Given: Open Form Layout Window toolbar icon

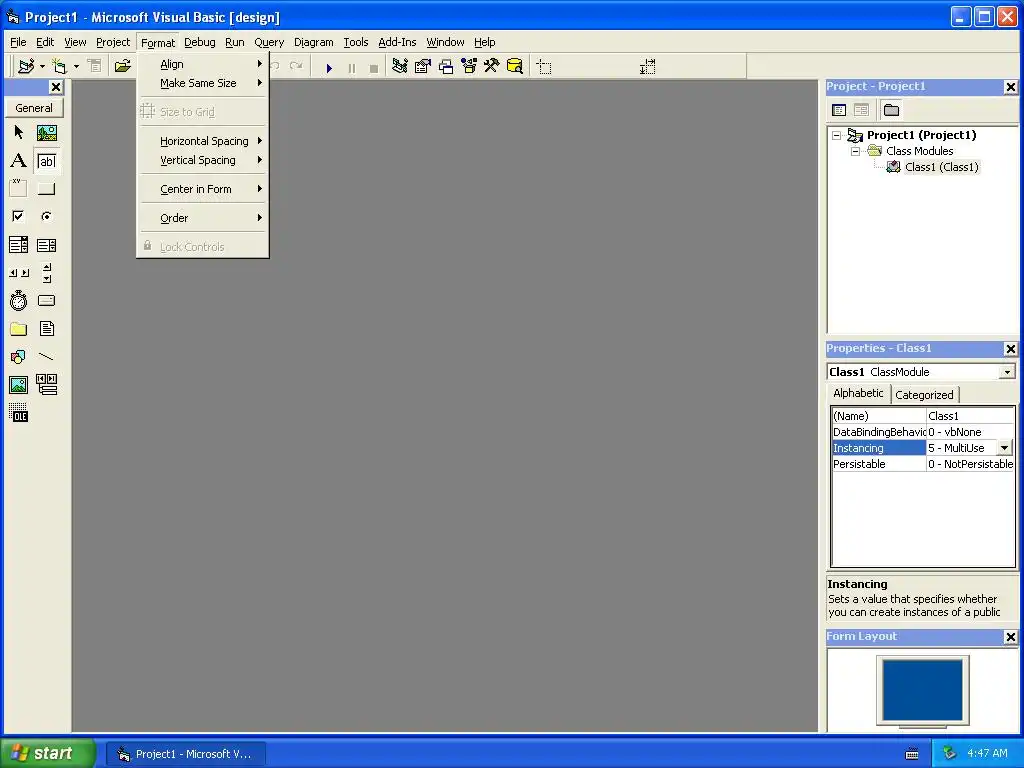Looking at the screenshot, I should 445,66.
